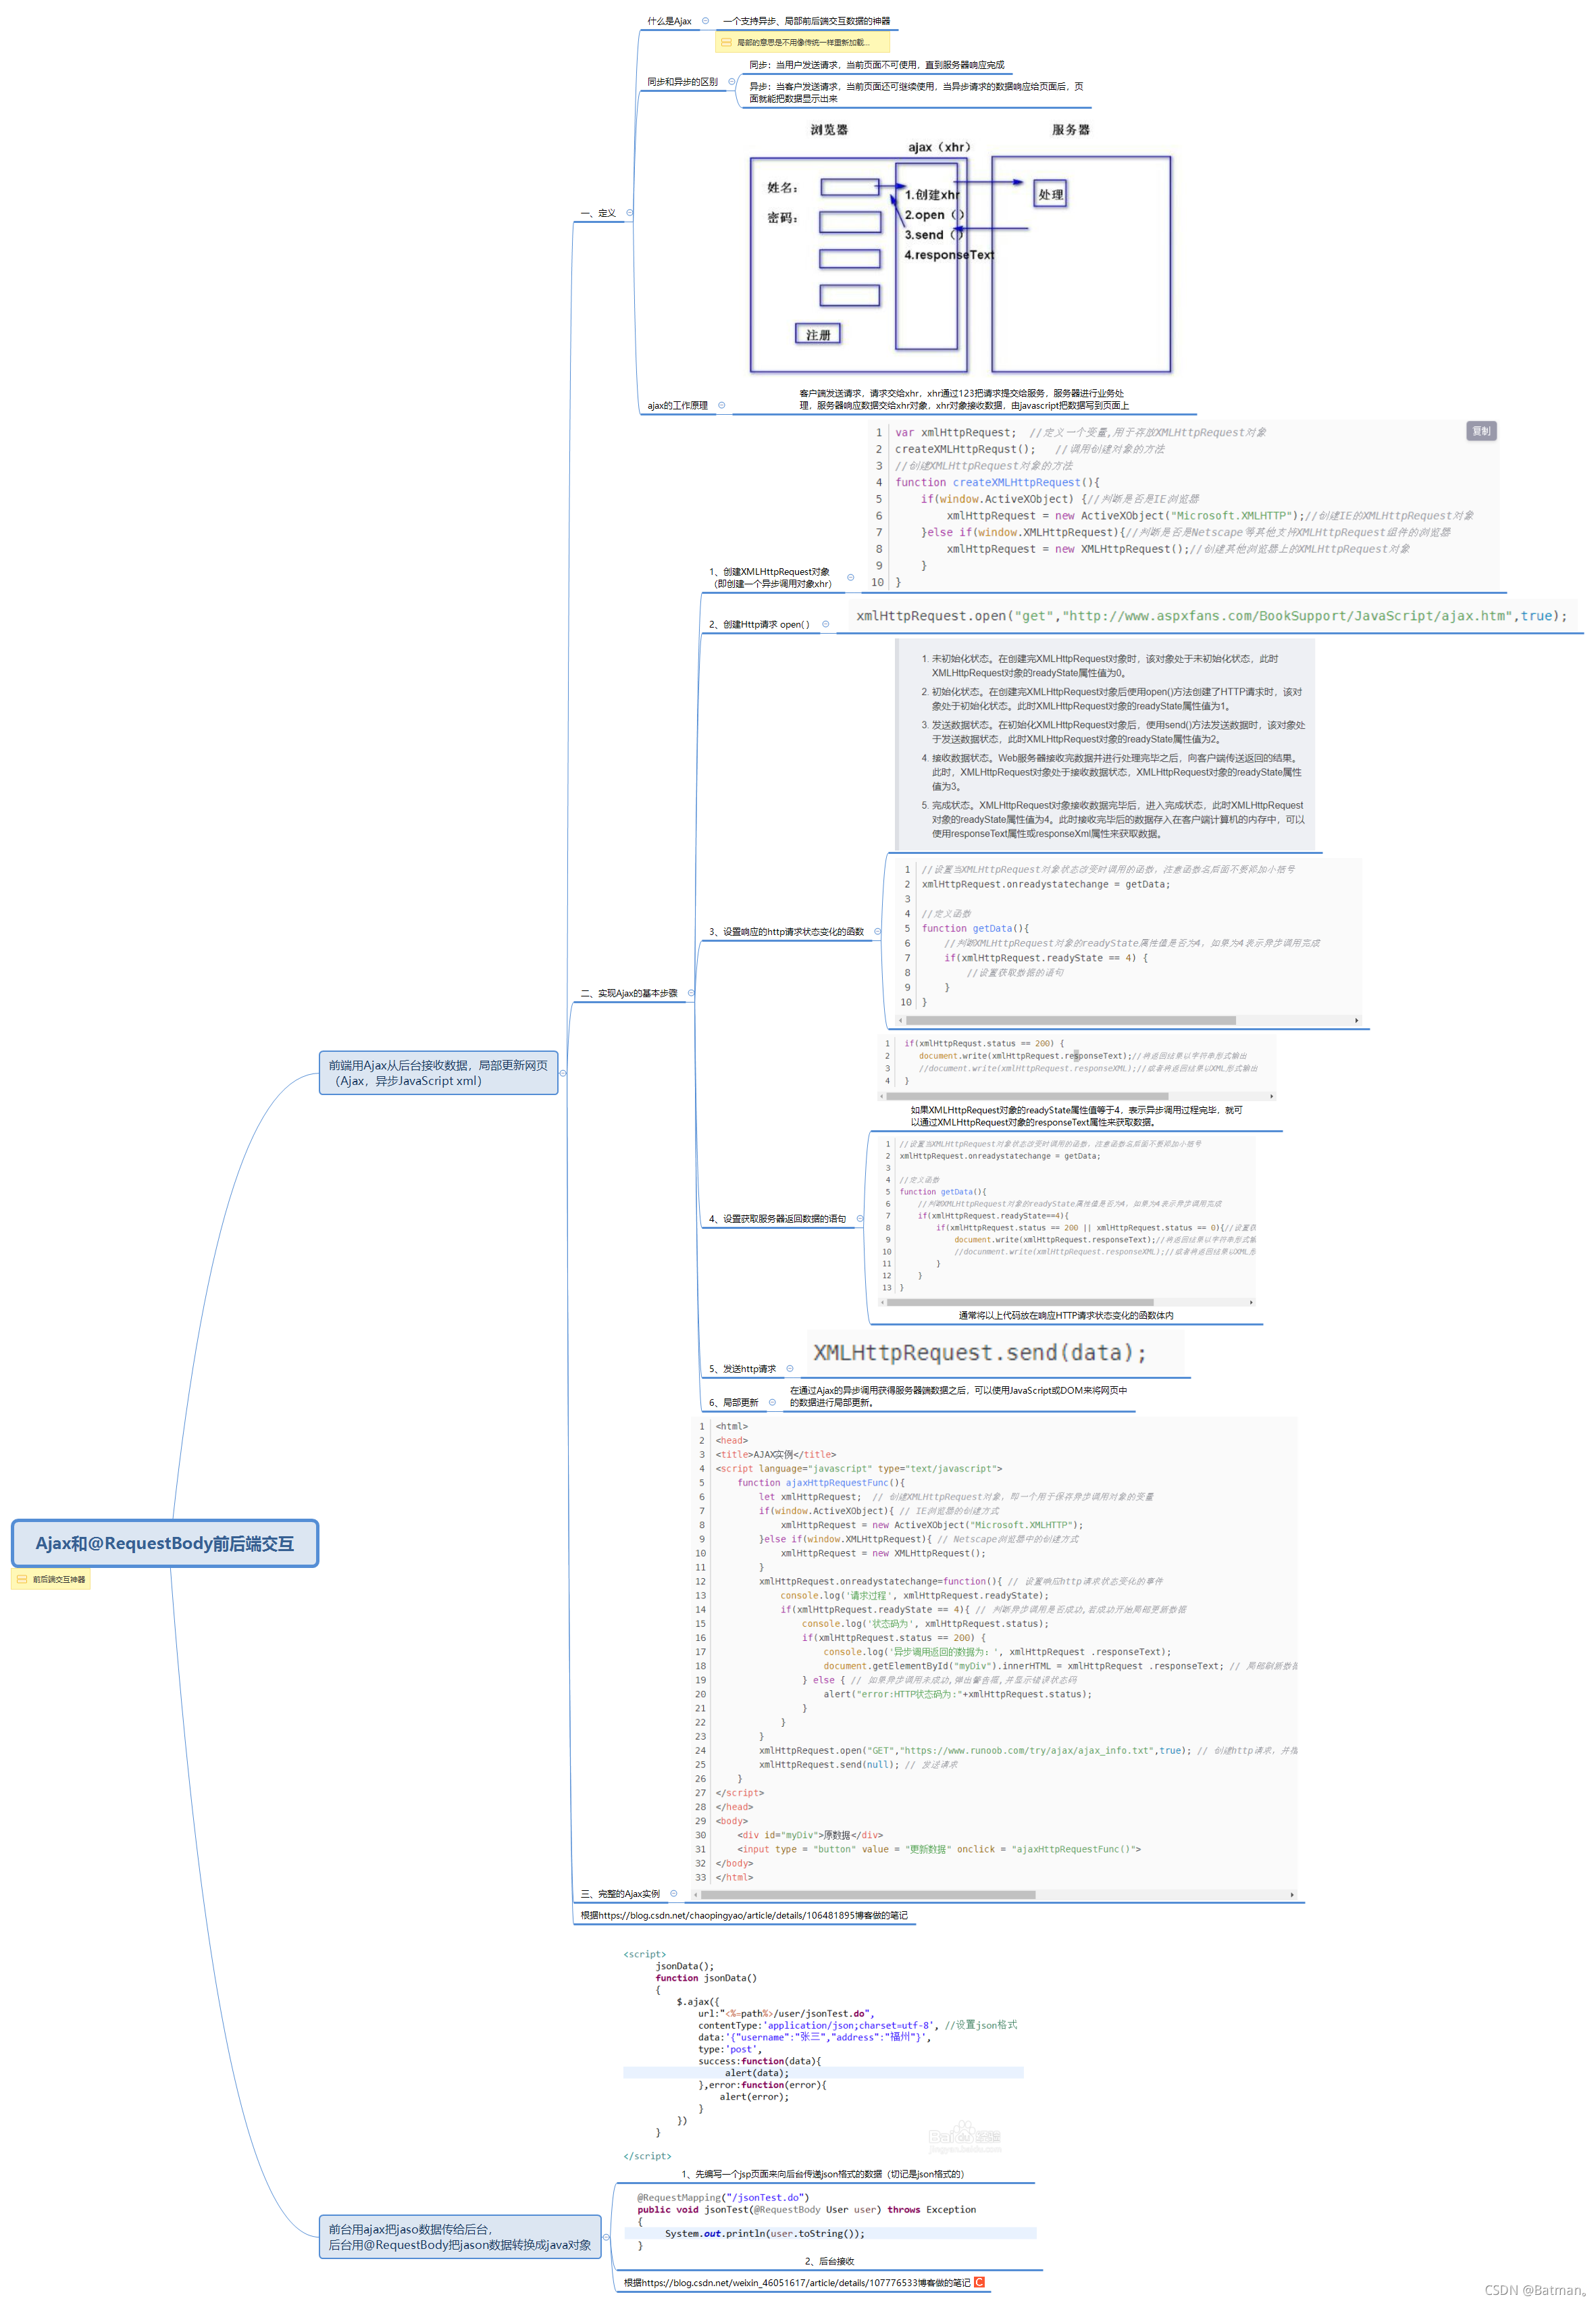The width and height of the screenshot is (1596, 2303).
Task: Click the right scroll arrow of the getData snippet under step 3
Action: (1356, 1020)
